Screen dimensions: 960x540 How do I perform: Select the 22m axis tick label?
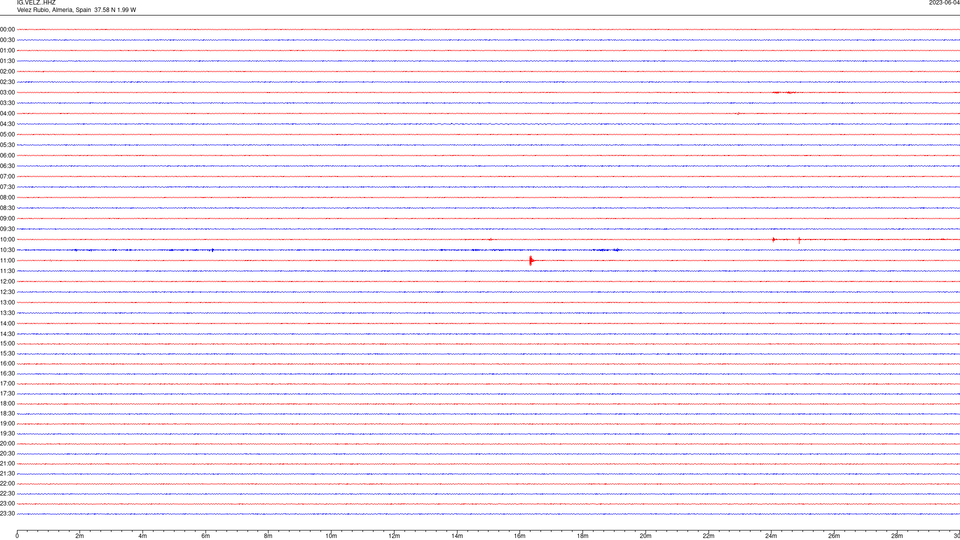point(708,536)
